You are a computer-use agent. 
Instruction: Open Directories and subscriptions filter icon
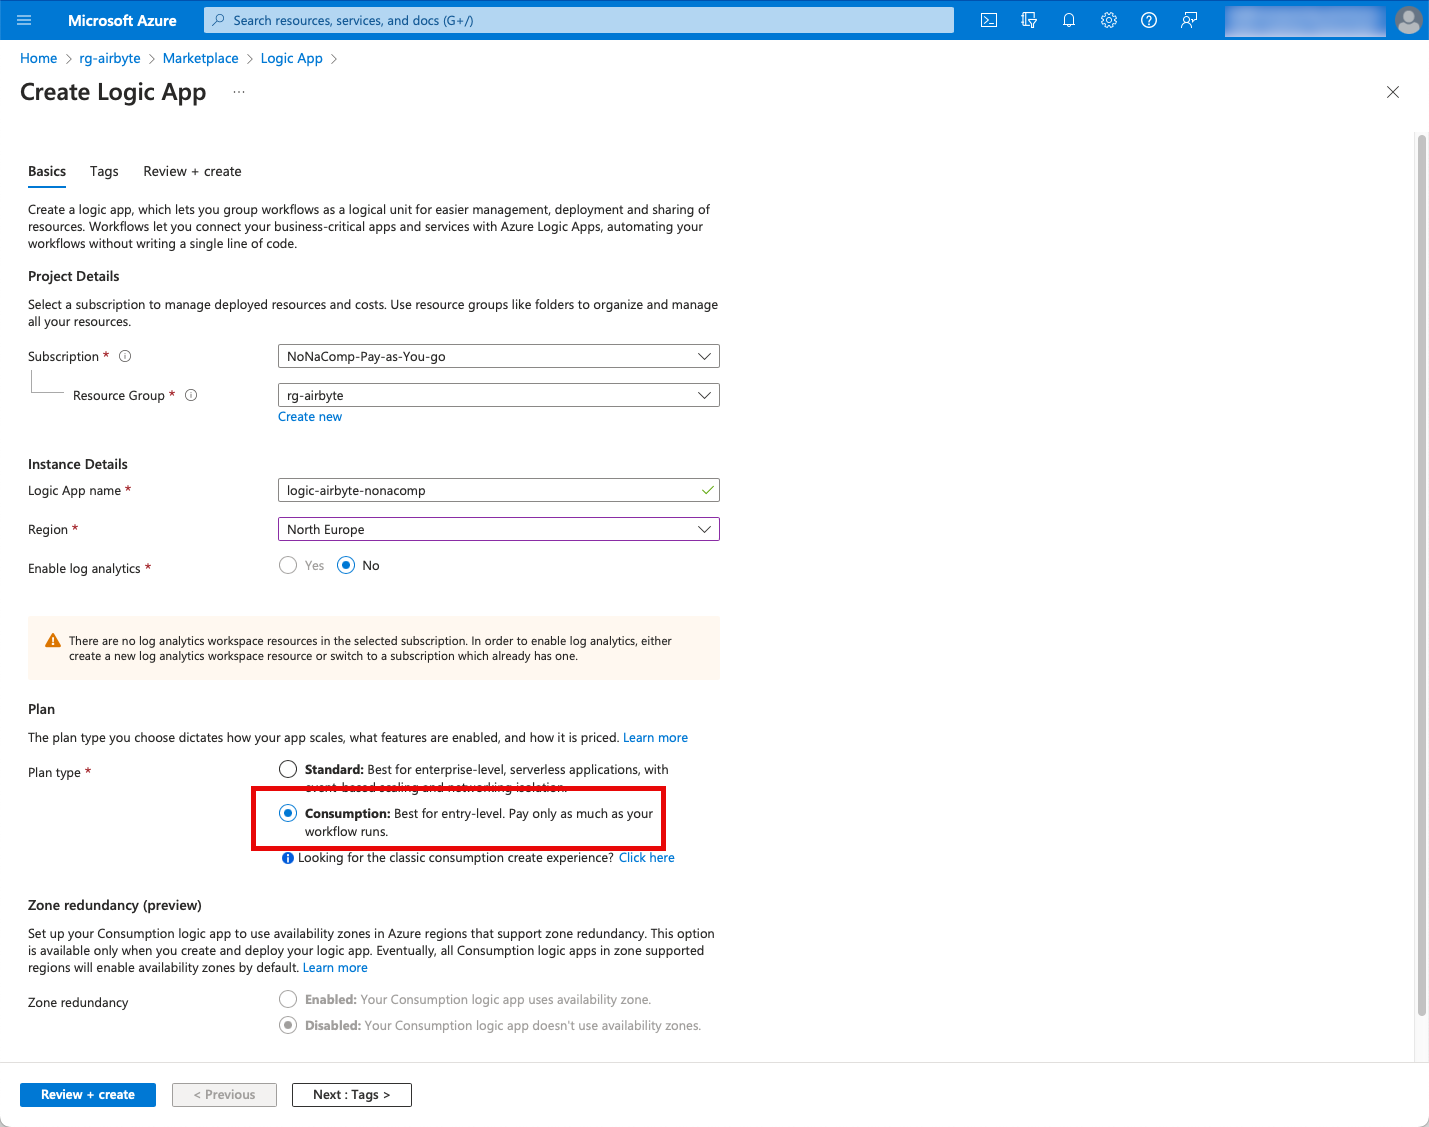[1029, 20]
